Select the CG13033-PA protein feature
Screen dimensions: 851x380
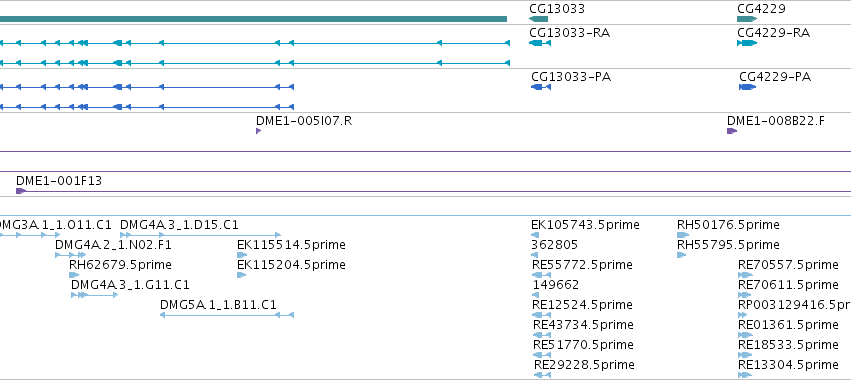(541, 87)
